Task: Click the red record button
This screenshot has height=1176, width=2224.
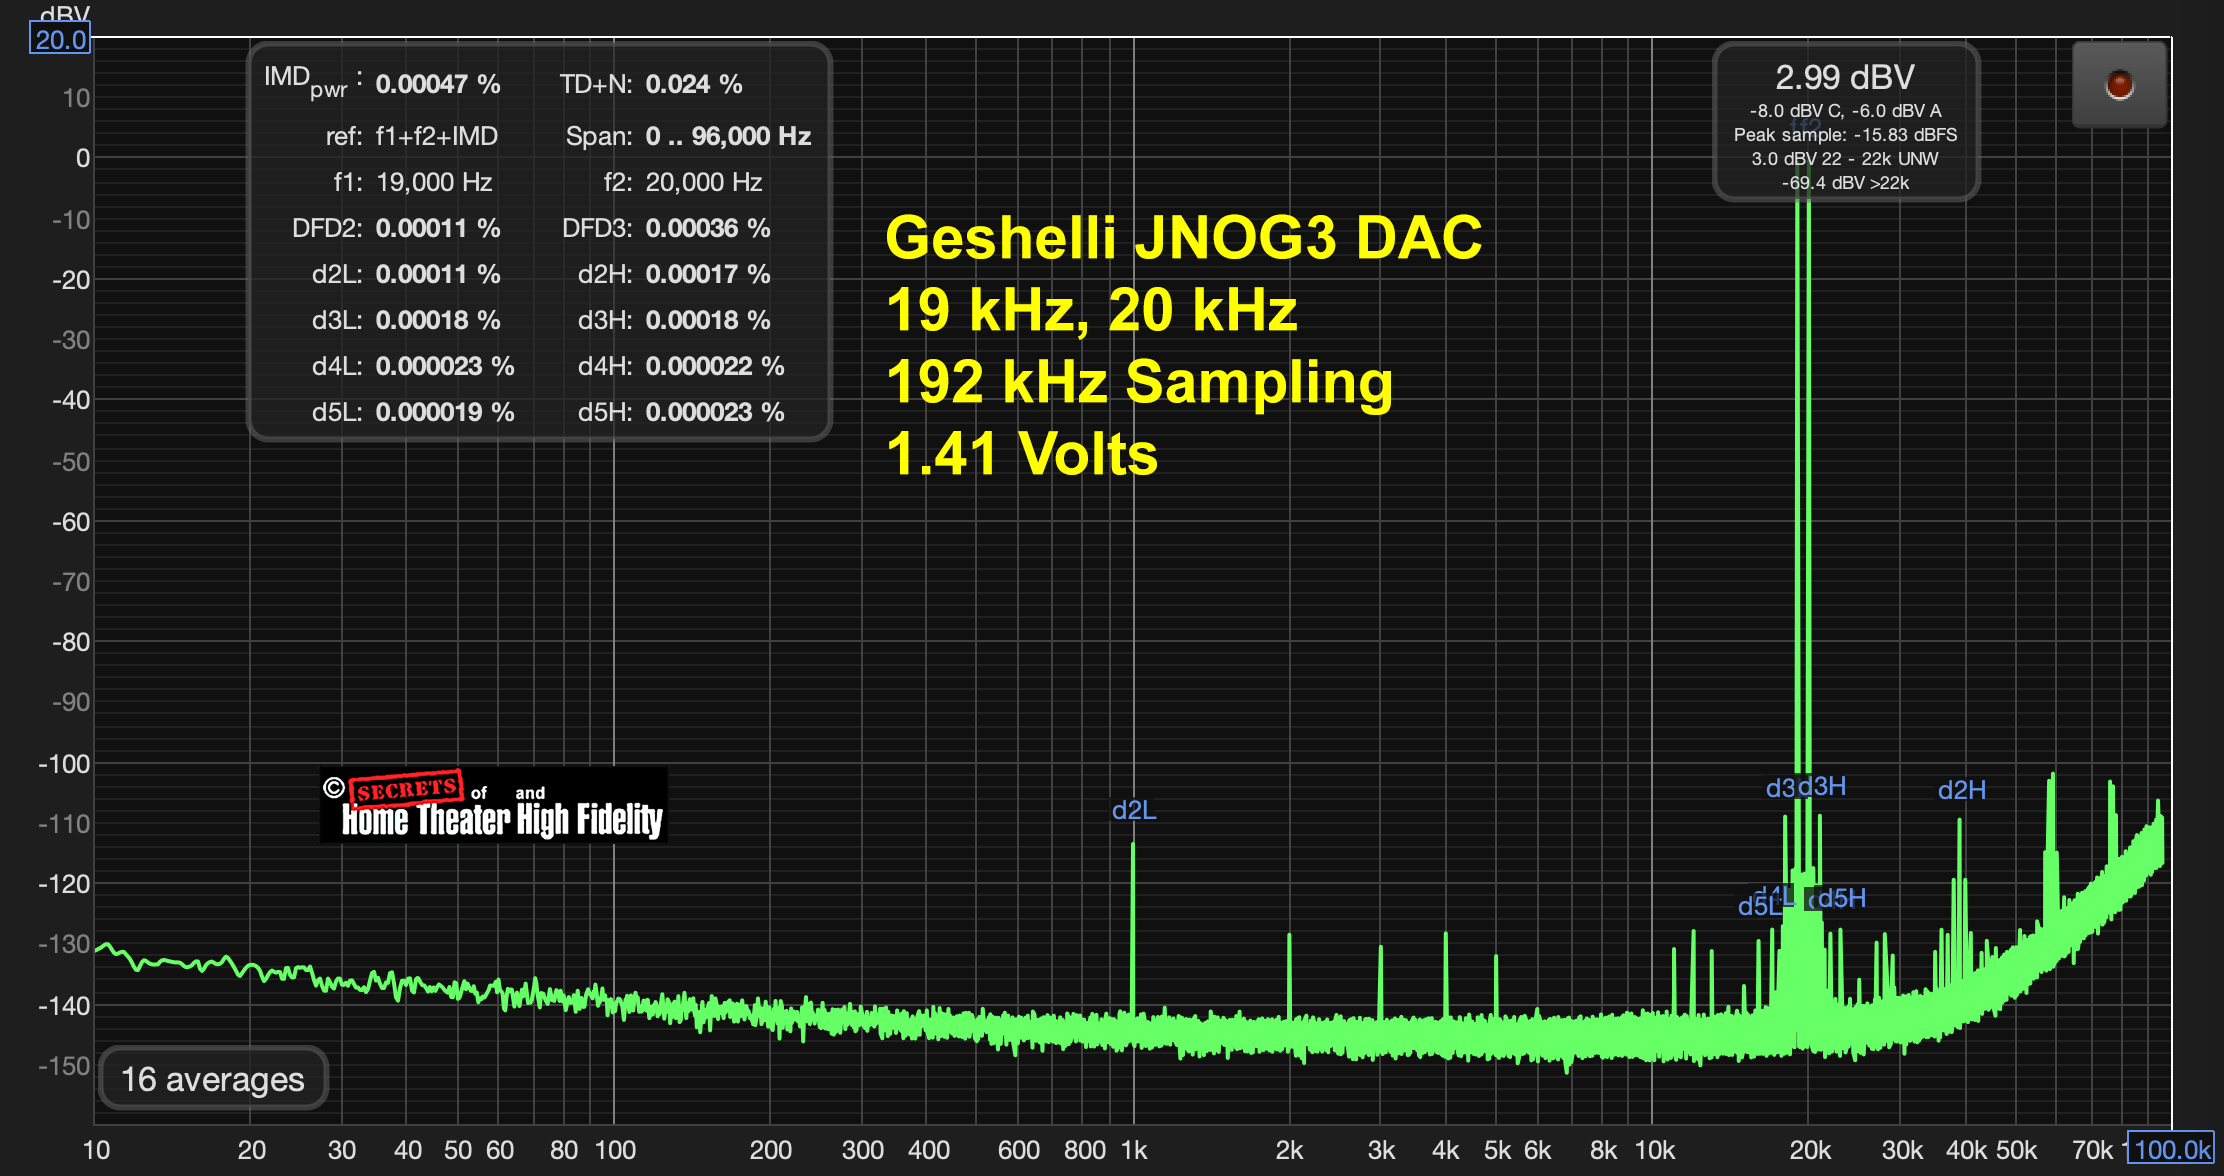Action: (x=2119, y=85)
